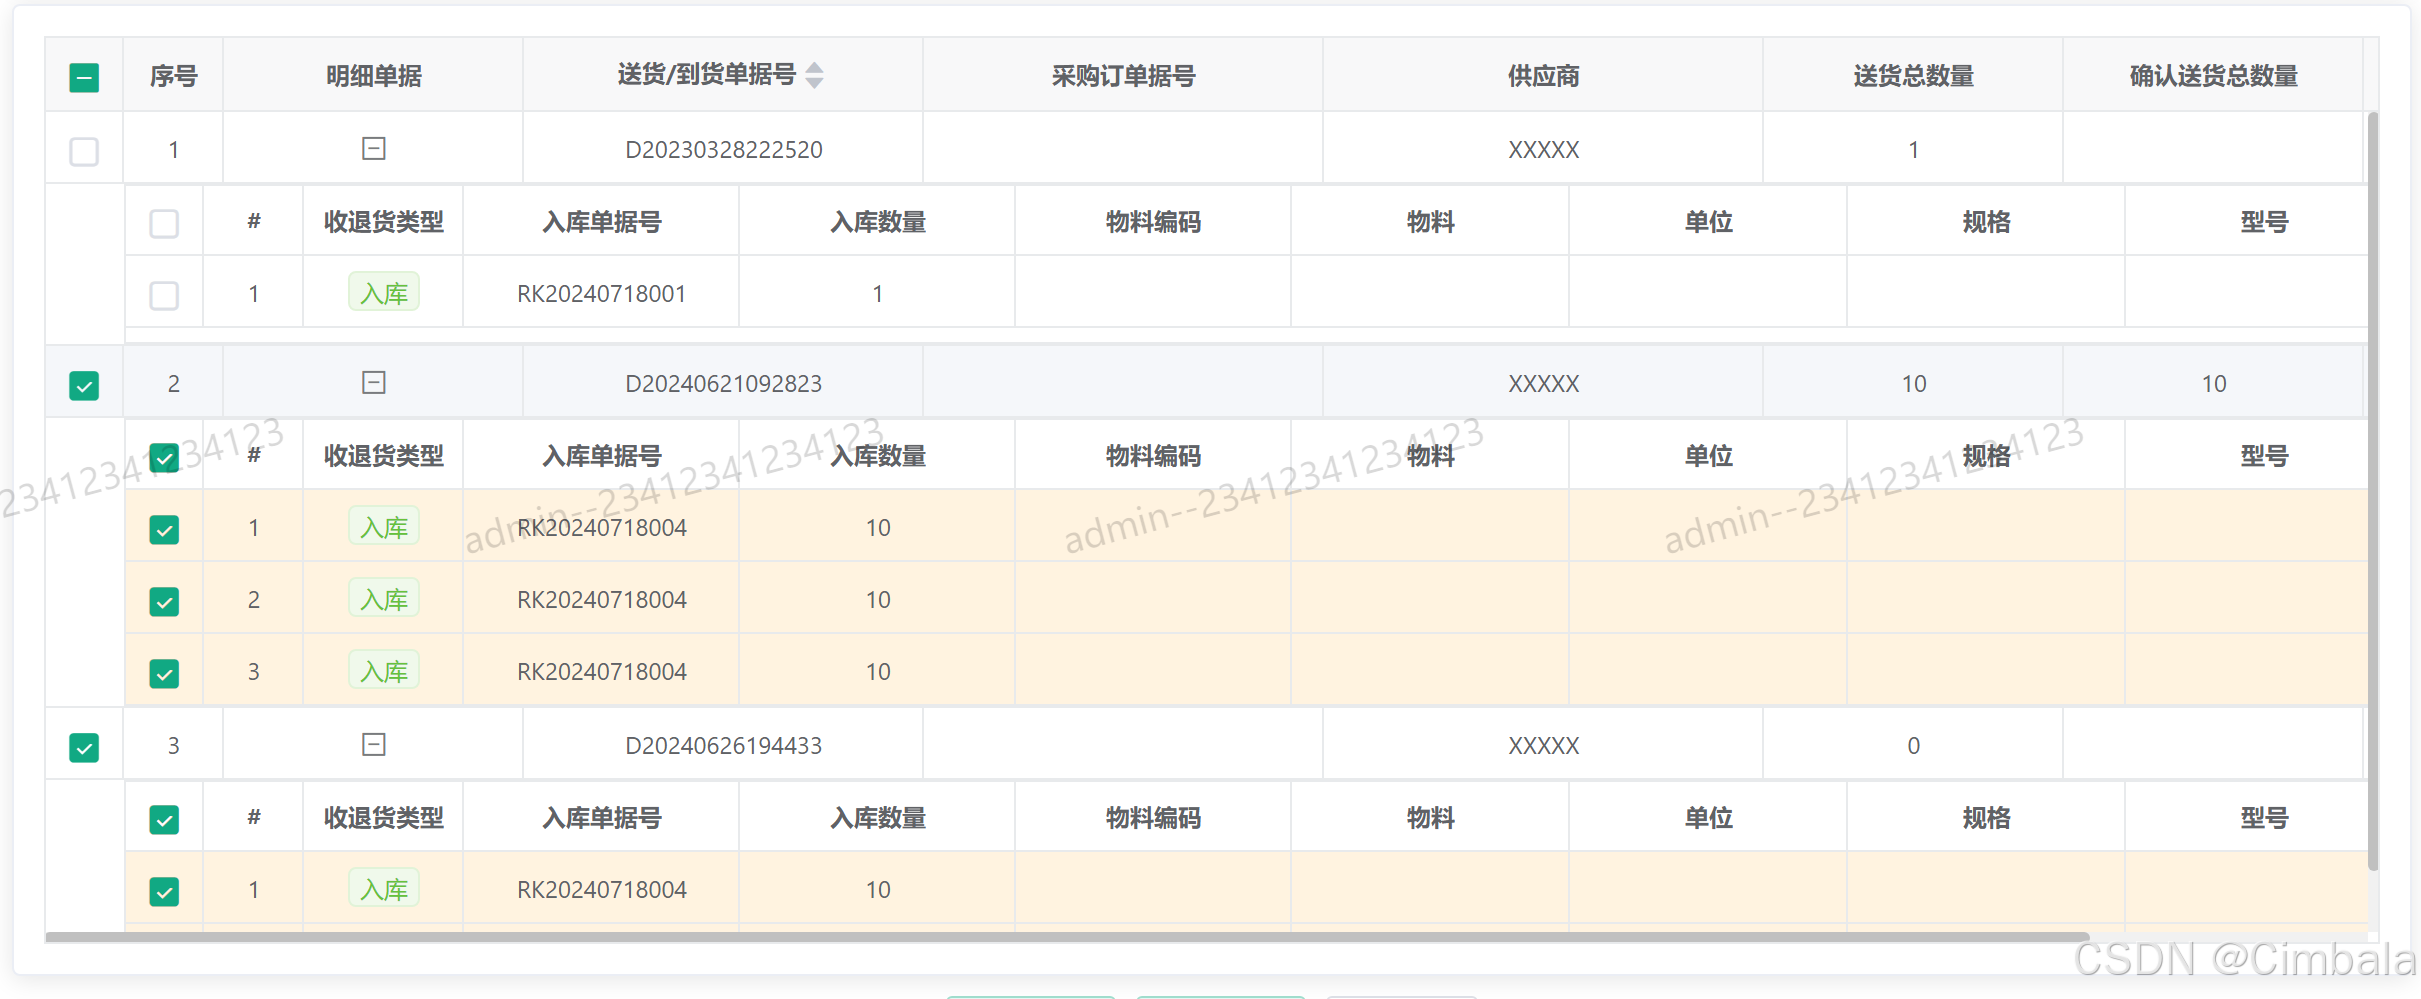
Task: Uncheck sub-row 1 under D20240626194433
Action: pyautogui.click(x=164, y=891)
